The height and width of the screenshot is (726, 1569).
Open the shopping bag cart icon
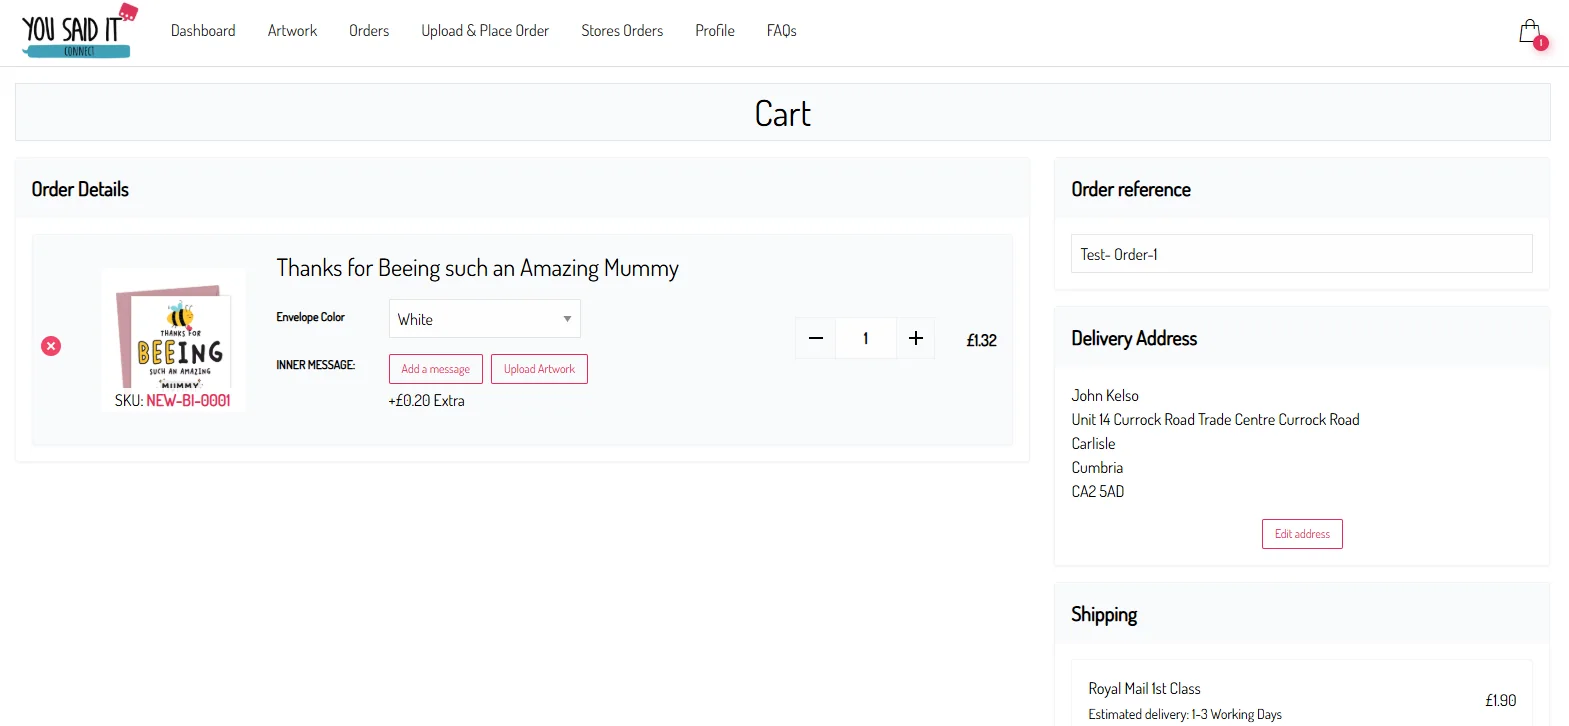pyautogui.click(x=1529, y=31)
